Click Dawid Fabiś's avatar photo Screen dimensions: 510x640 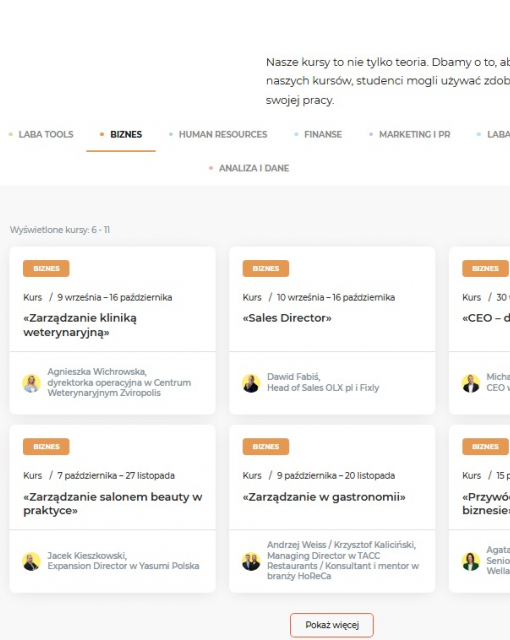251,383
